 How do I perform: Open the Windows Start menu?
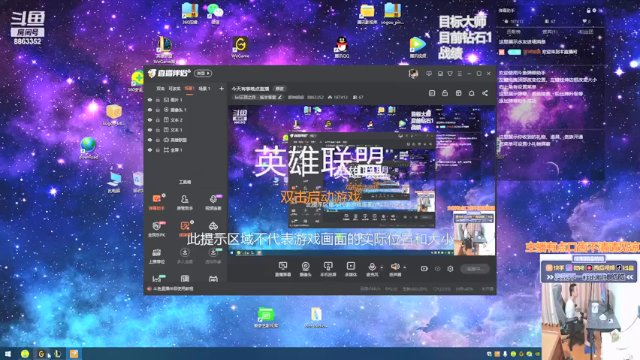[x=8, y=354]
